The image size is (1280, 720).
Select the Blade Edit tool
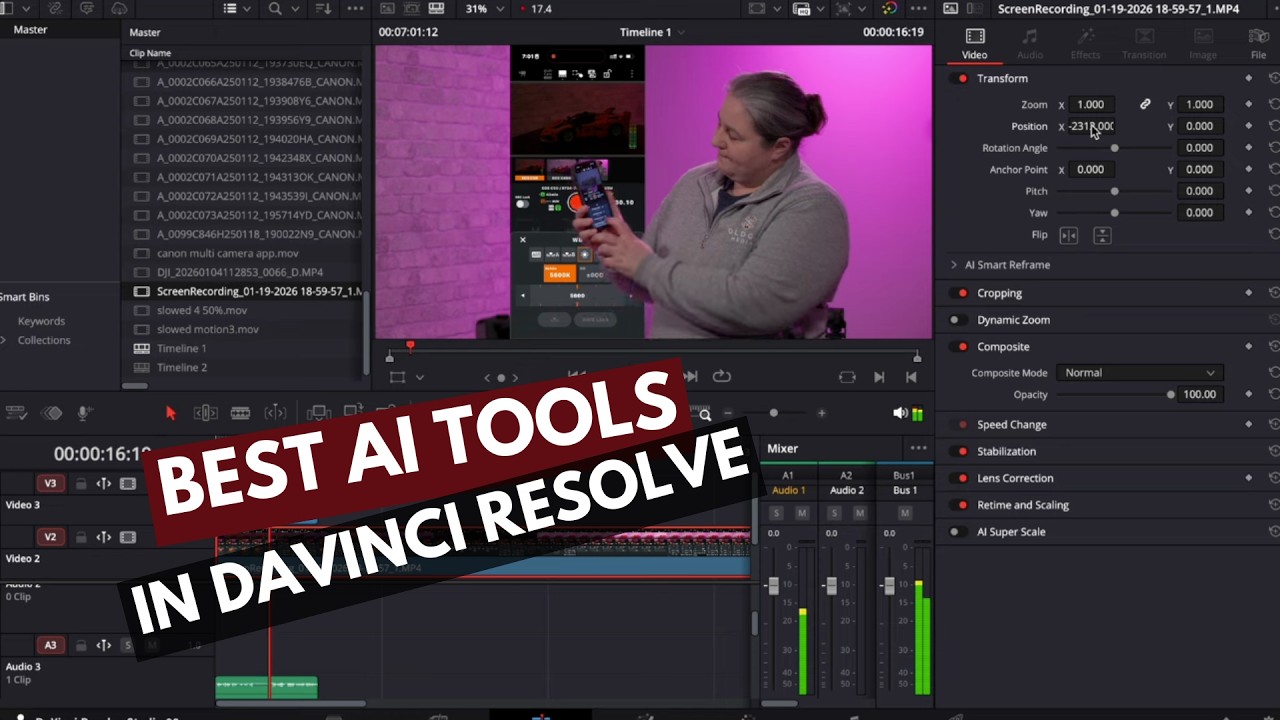tap(240, 413)
